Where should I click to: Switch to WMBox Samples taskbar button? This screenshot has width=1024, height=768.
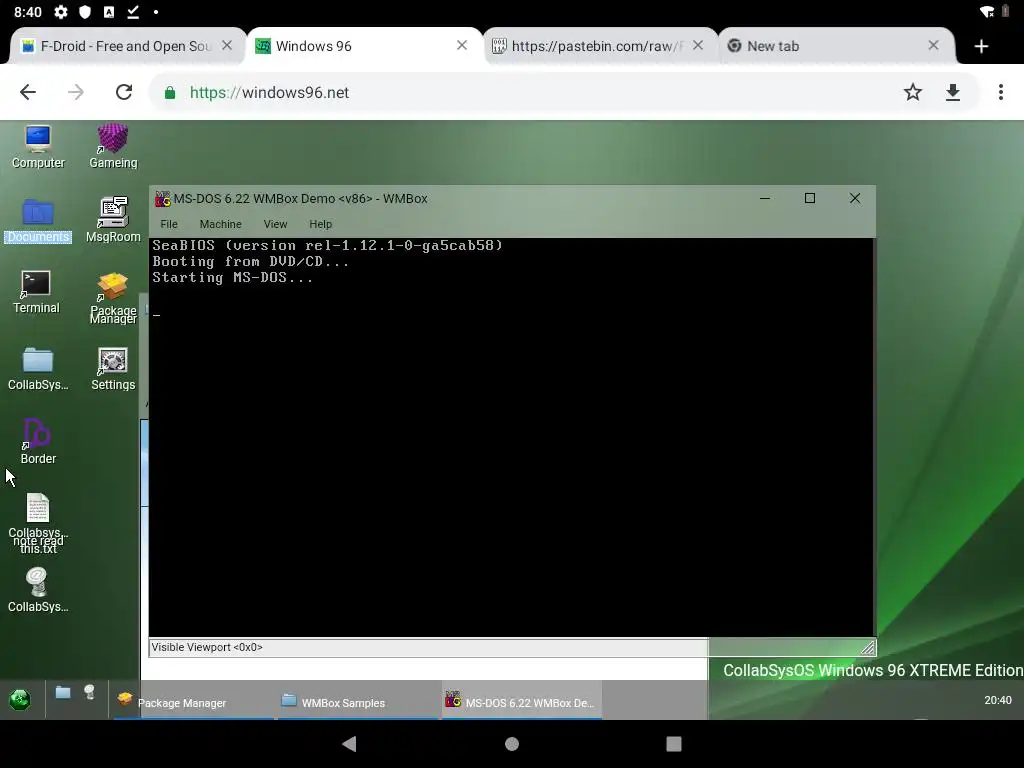point(359,701)
